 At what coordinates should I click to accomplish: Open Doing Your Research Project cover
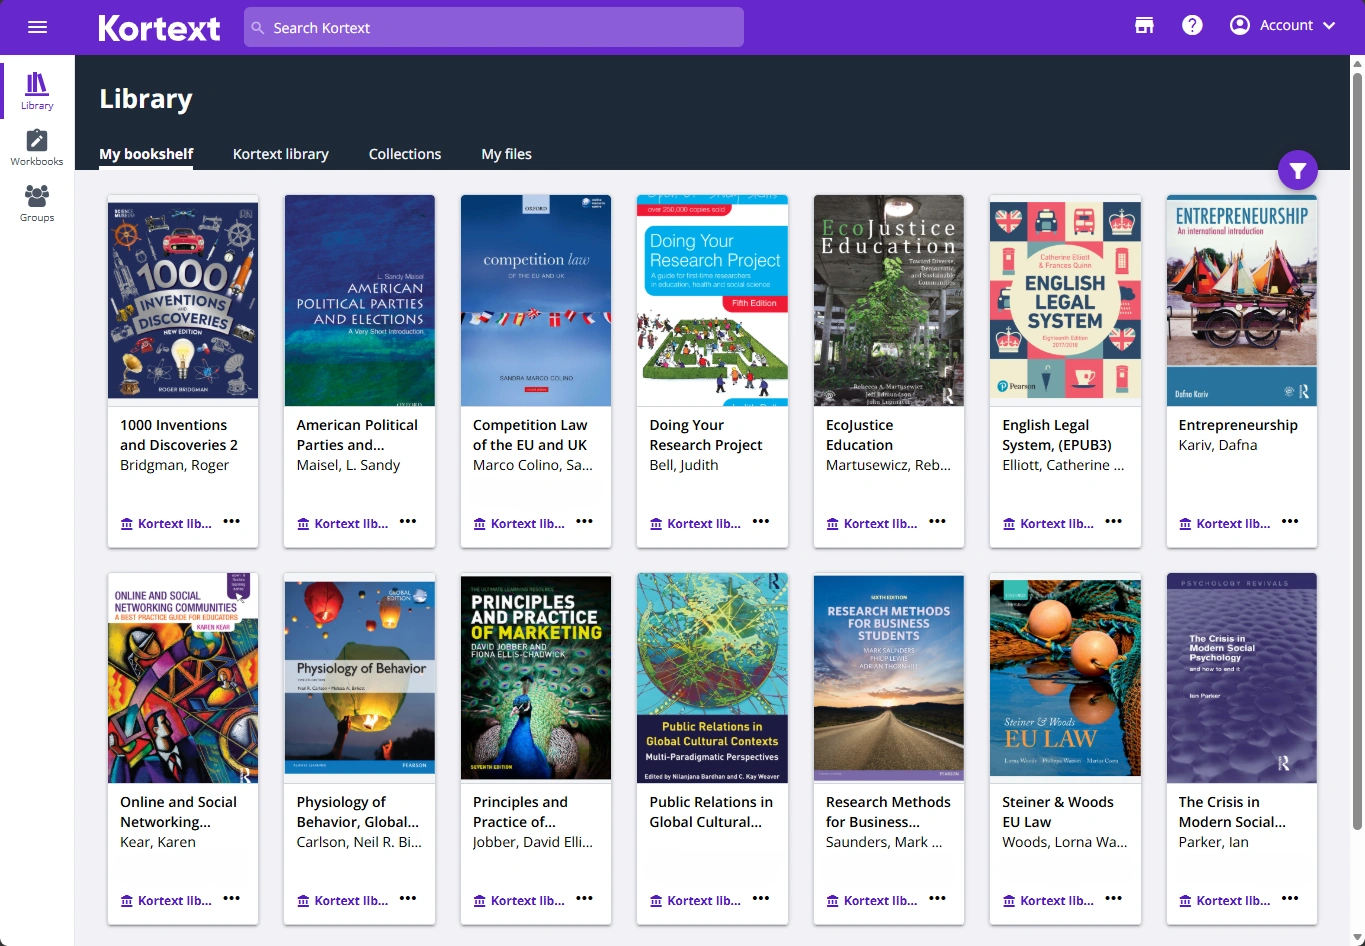coord(712,300)
